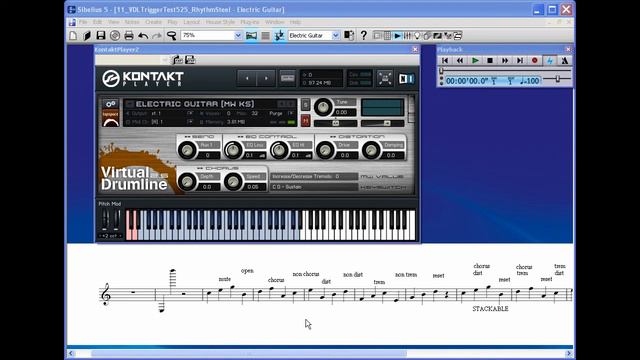Open the Layout menu

[x=191, y=22]
